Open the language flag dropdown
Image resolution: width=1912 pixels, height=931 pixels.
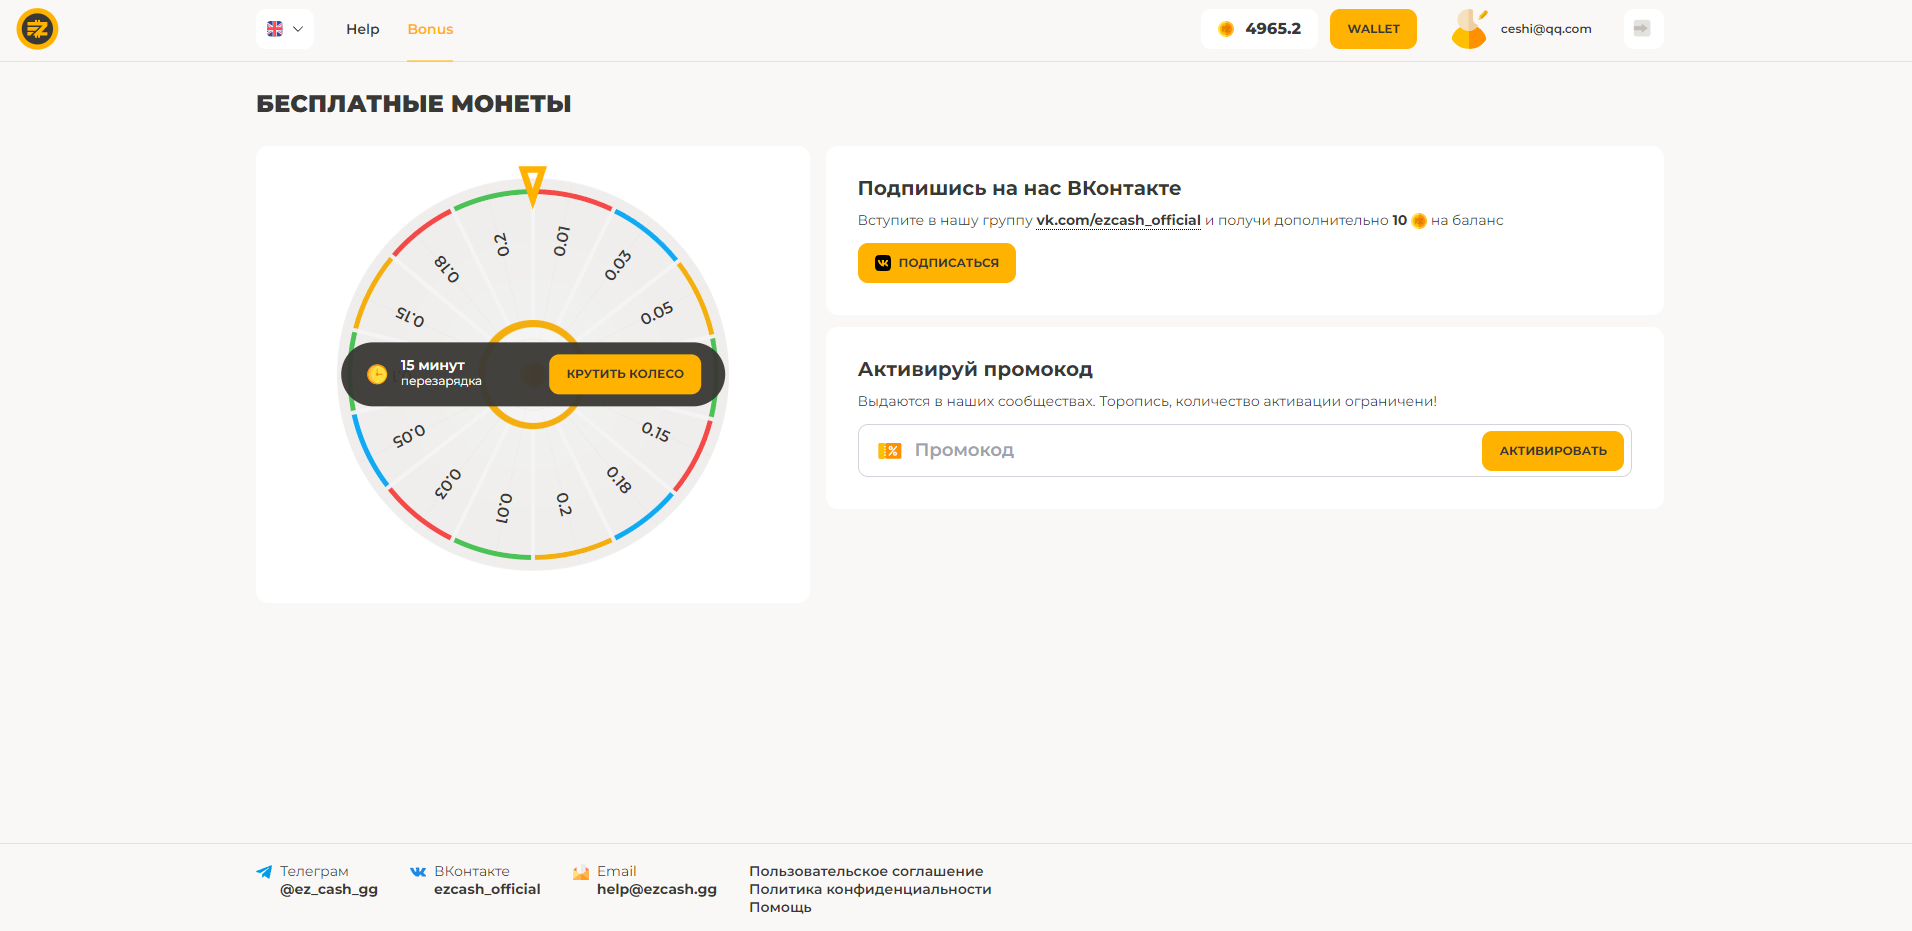(x=285, y=29)
